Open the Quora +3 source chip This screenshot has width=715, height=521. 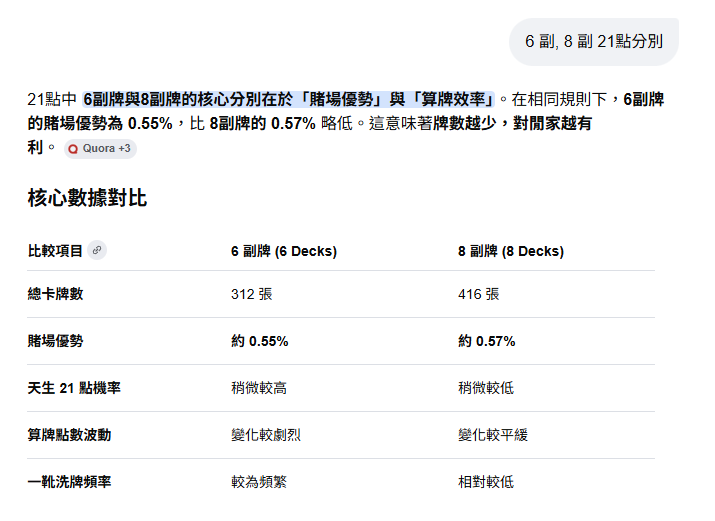100,149
